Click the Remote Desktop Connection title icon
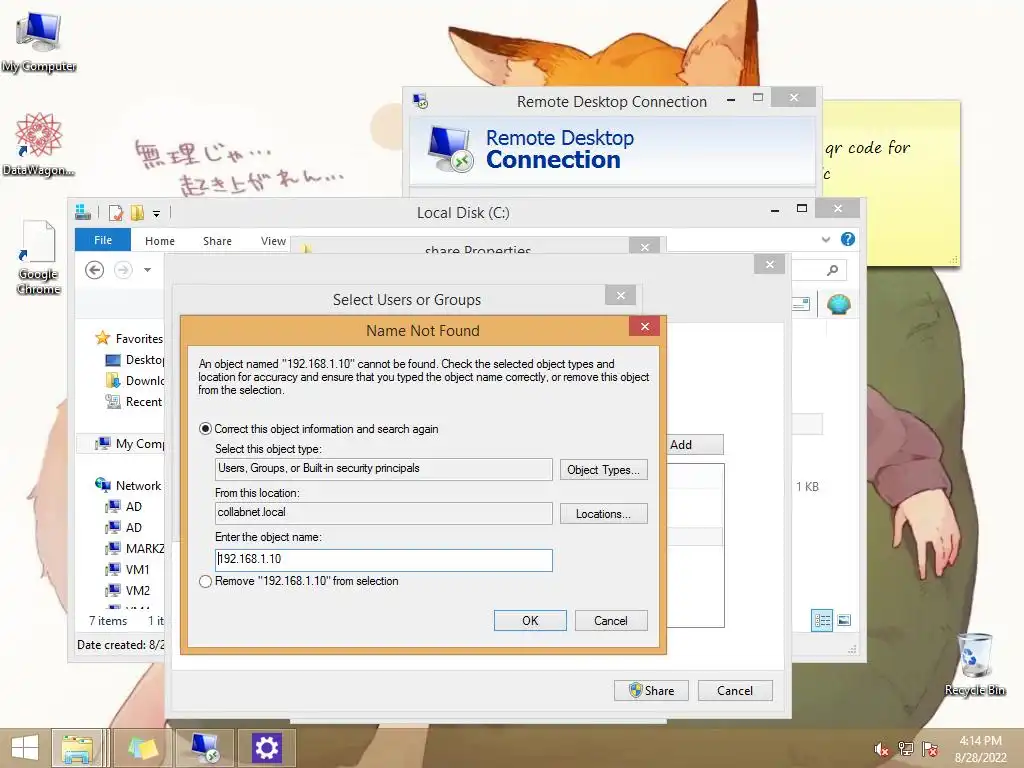The width and height of the screenshot is (1024, 768). coord(421,101)
